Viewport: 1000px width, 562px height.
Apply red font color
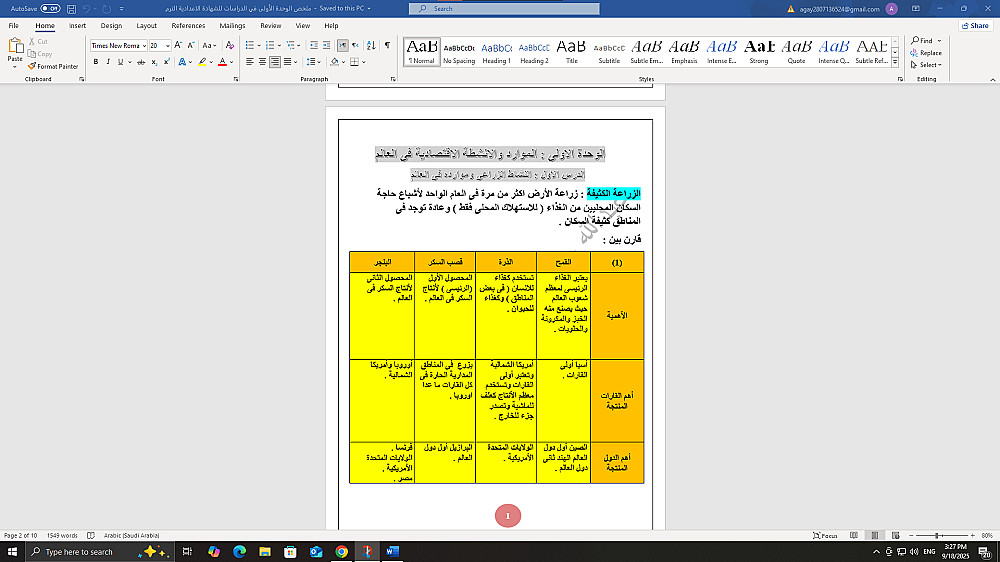point(222,62)
